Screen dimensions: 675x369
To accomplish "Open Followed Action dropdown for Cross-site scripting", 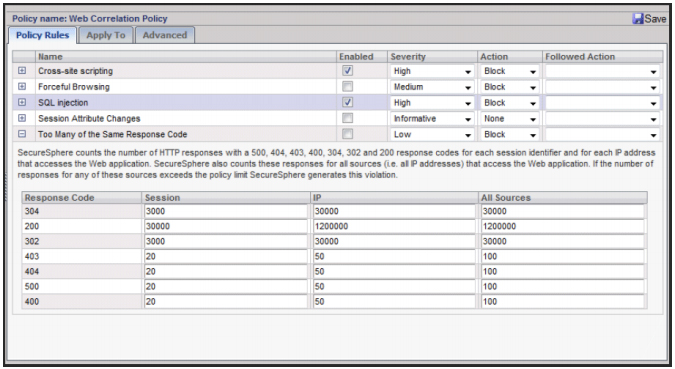I will click(x=602, y=71).
